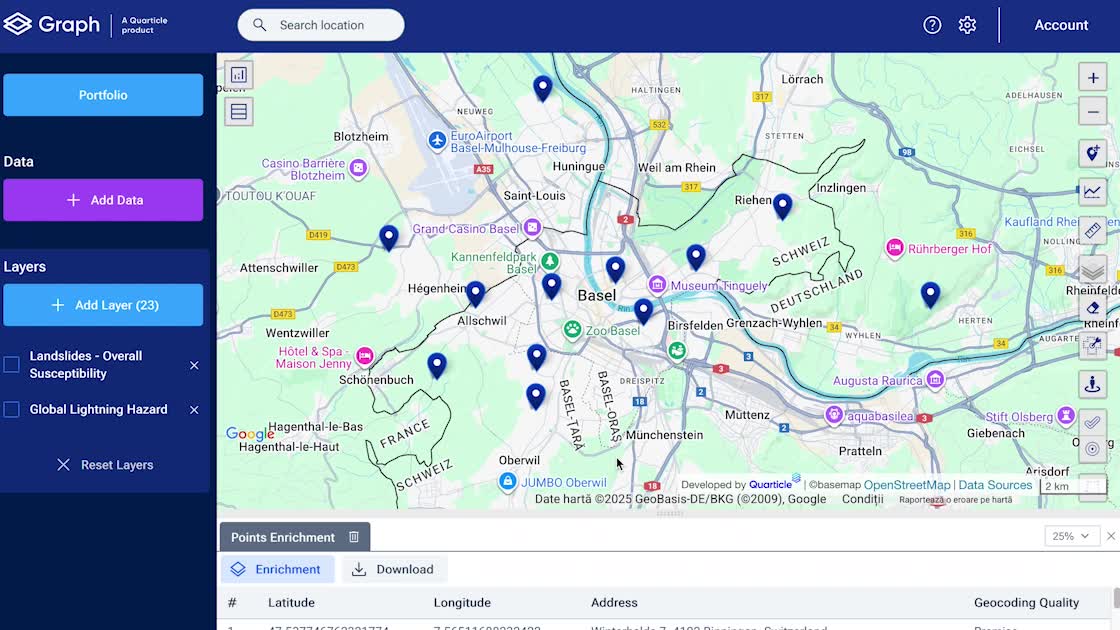Remove the Landslides - Overall Susceptibility layer
This screenshot has height=630, width=1120.
pos(194,365)
